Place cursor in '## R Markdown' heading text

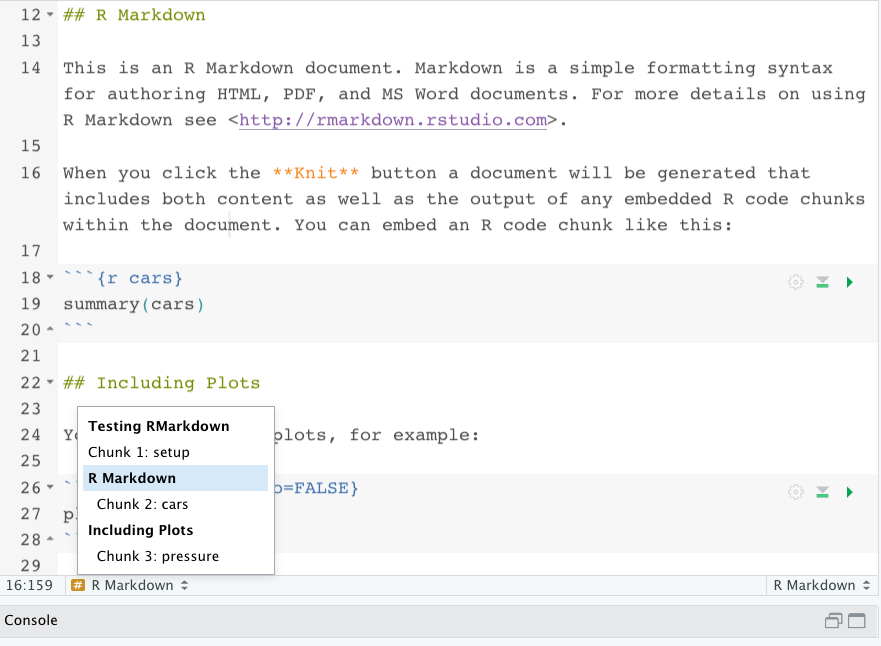click(134, 15)
